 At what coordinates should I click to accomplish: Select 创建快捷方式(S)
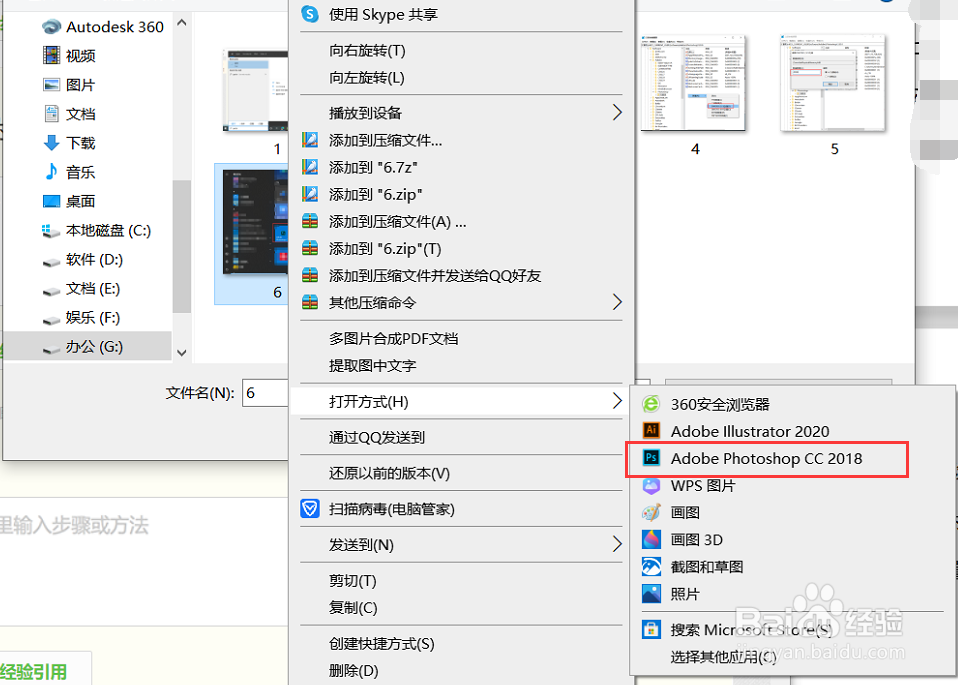tap(382, 643)
